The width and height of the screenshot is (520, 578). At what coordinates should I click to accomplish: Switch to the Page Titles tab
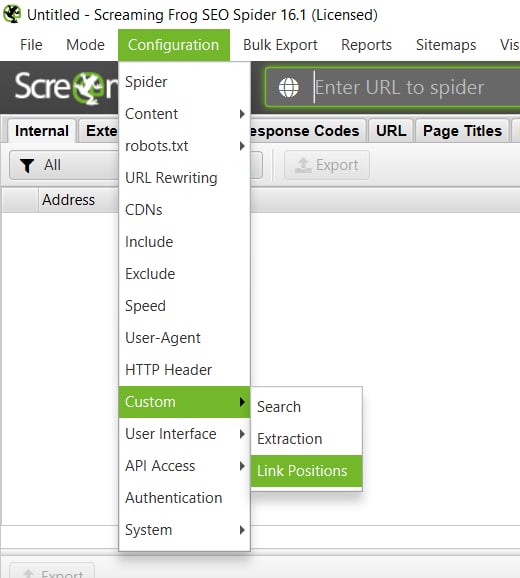pyautogui.click(x=462, y=131)
